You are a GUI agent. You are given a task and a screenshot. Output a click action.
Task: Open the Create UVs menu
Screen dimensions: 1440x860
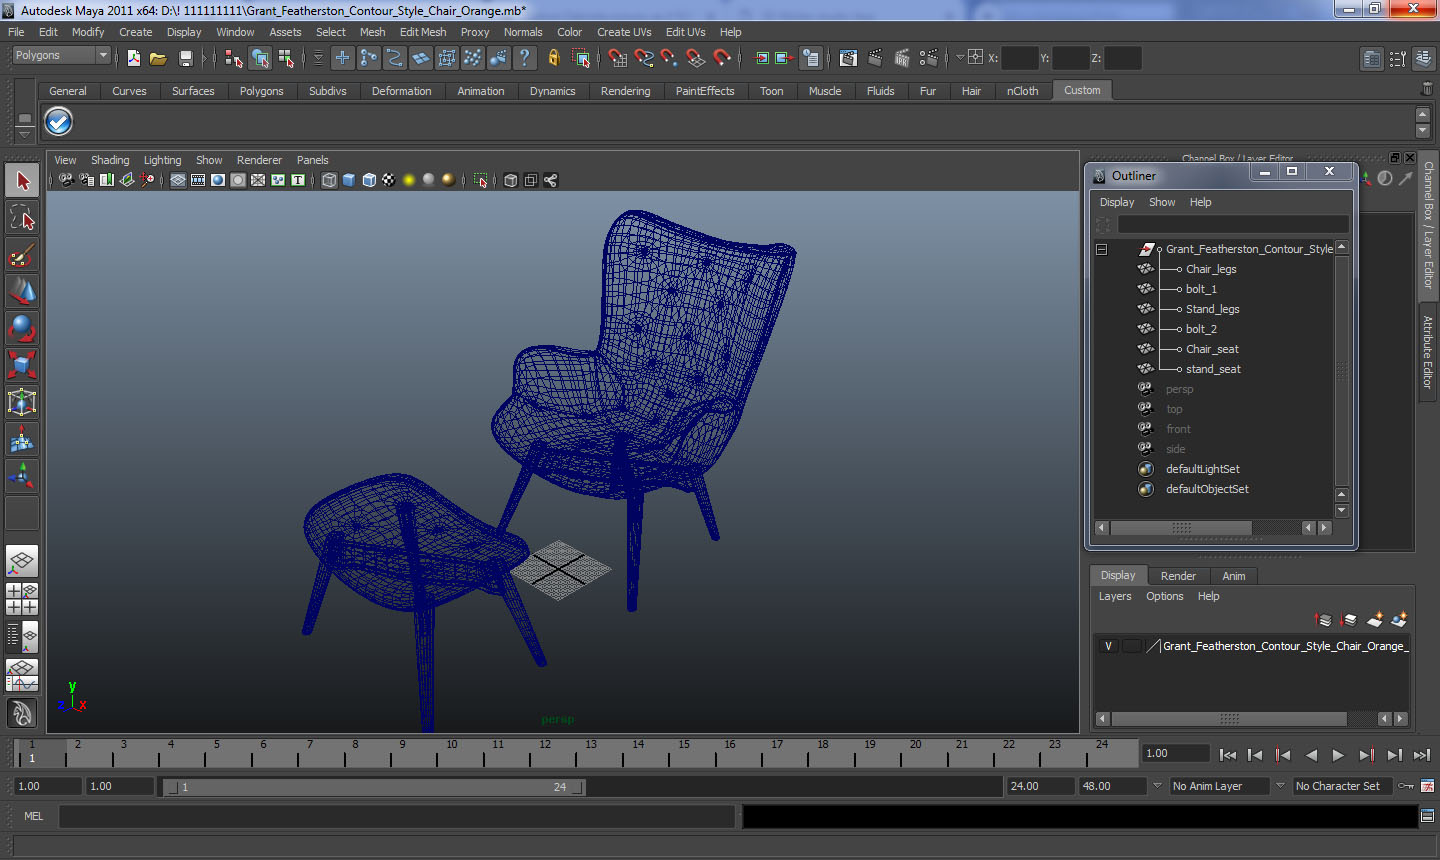[624, 32]
